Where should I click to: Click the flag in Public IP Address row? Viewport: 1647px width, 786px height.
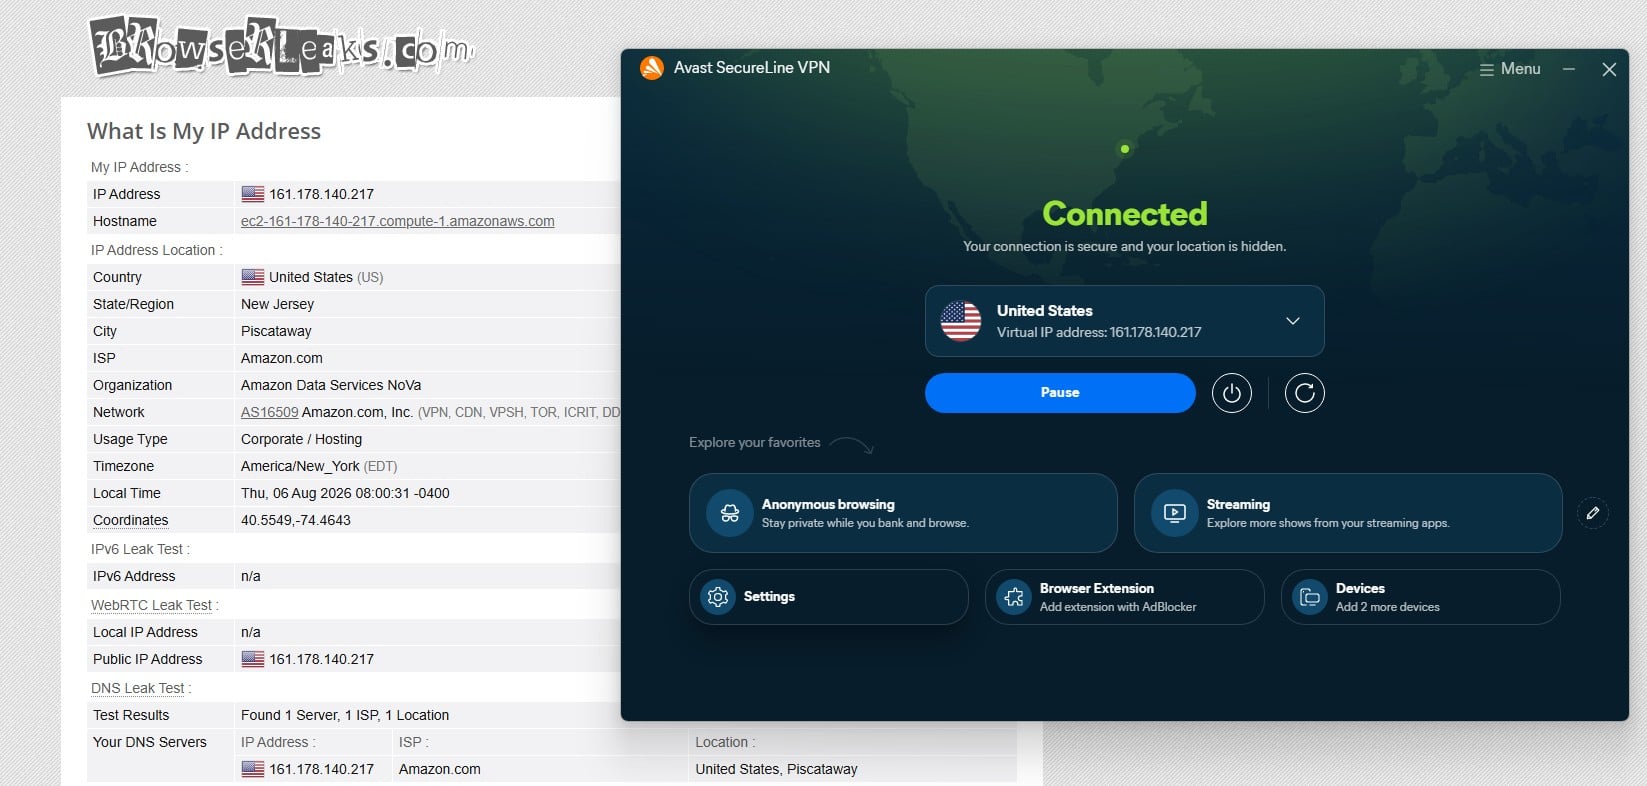253,659
